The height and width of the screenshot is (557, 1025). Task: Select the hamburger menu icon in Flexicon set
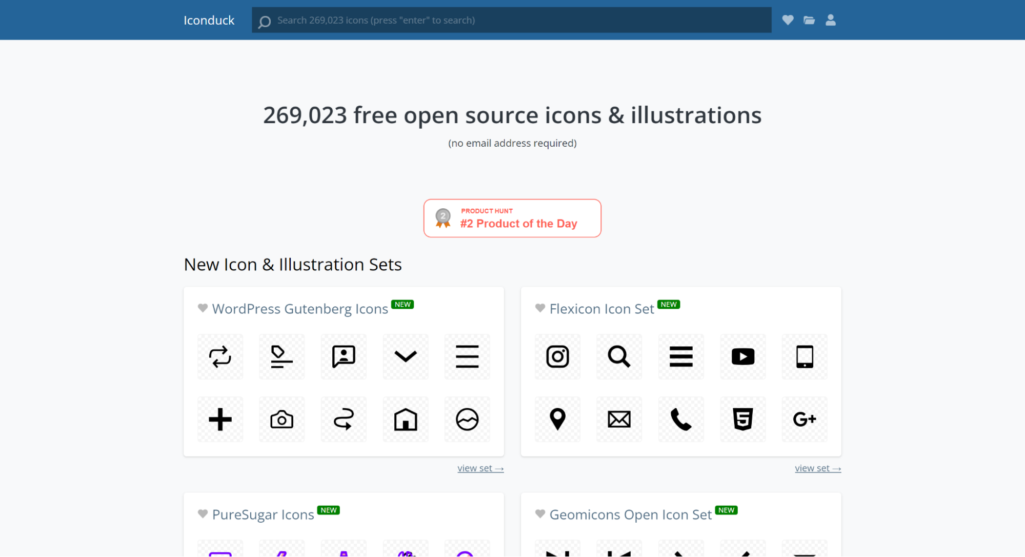[x=681, y=357]
